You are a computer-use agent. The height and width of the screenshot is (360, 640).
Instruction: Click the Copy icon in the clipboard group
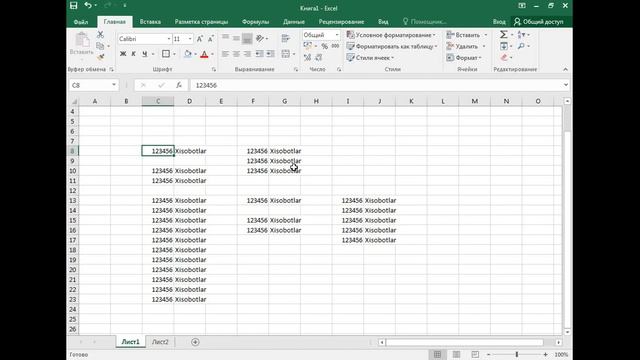[x=100, y=46]
